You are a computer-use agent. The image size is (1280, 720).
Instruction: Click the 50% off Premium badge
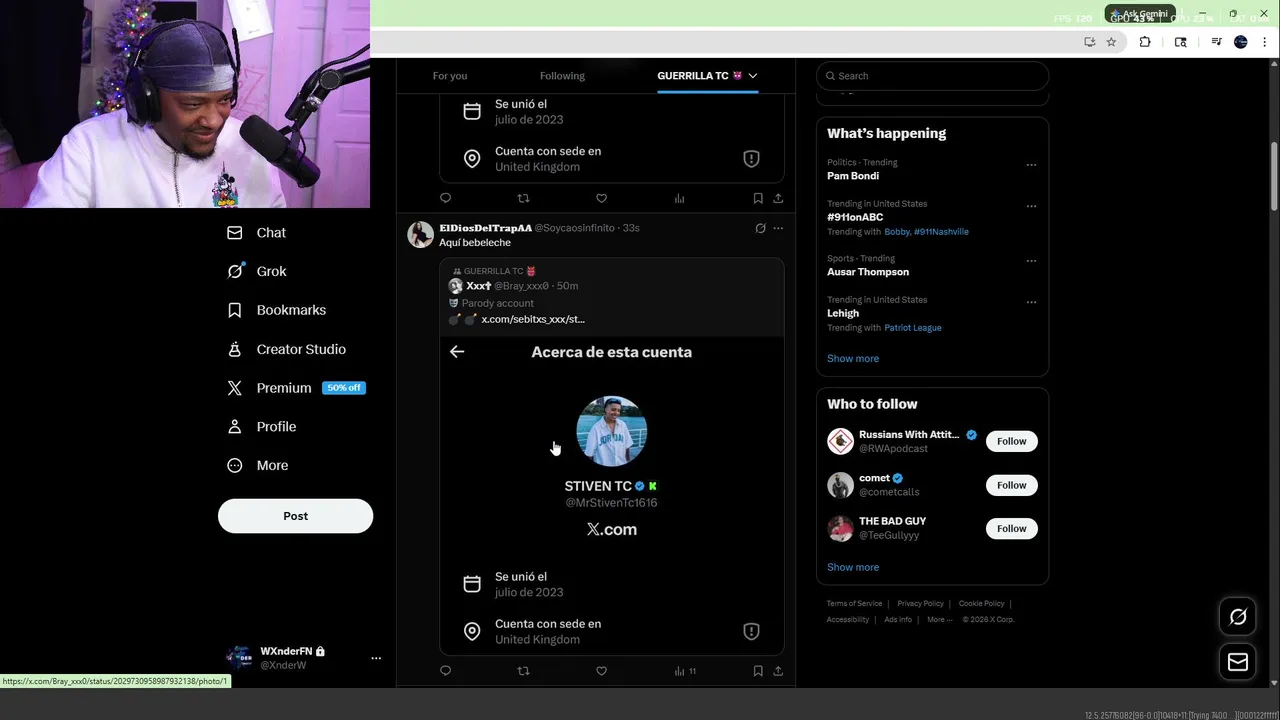point(344,388)
